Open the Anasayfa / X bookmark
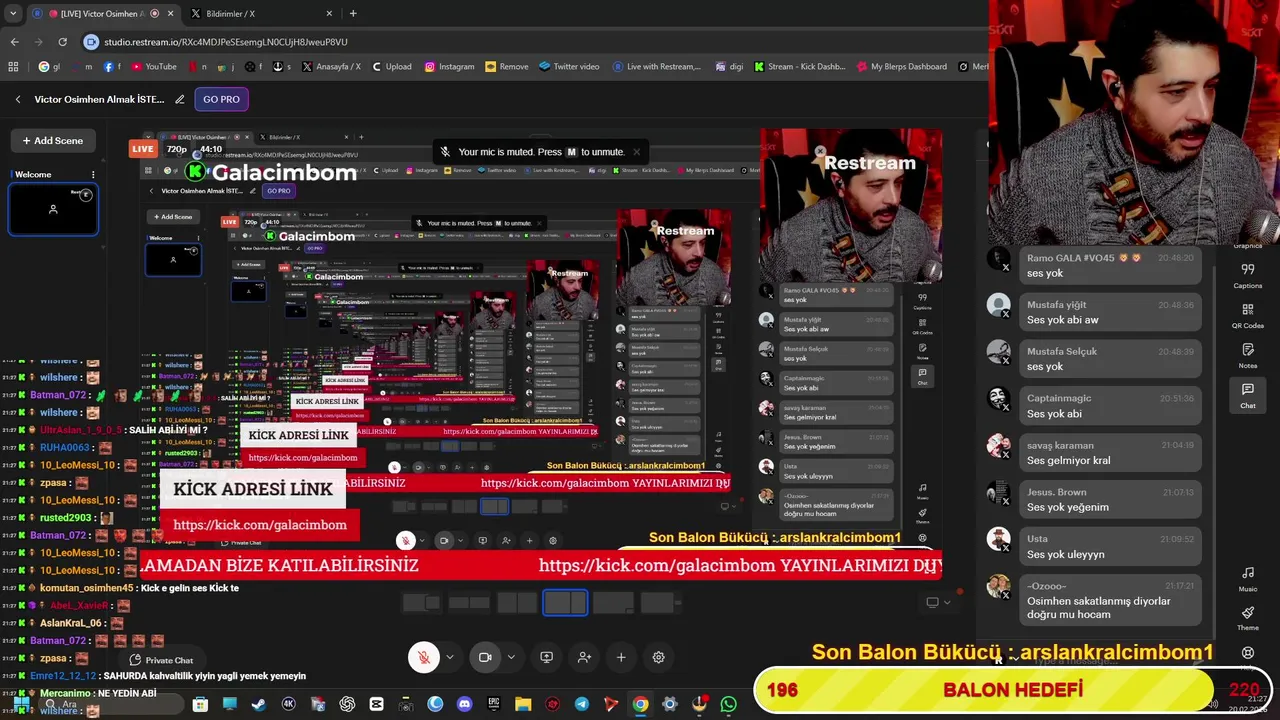 [x=331, y=67]
